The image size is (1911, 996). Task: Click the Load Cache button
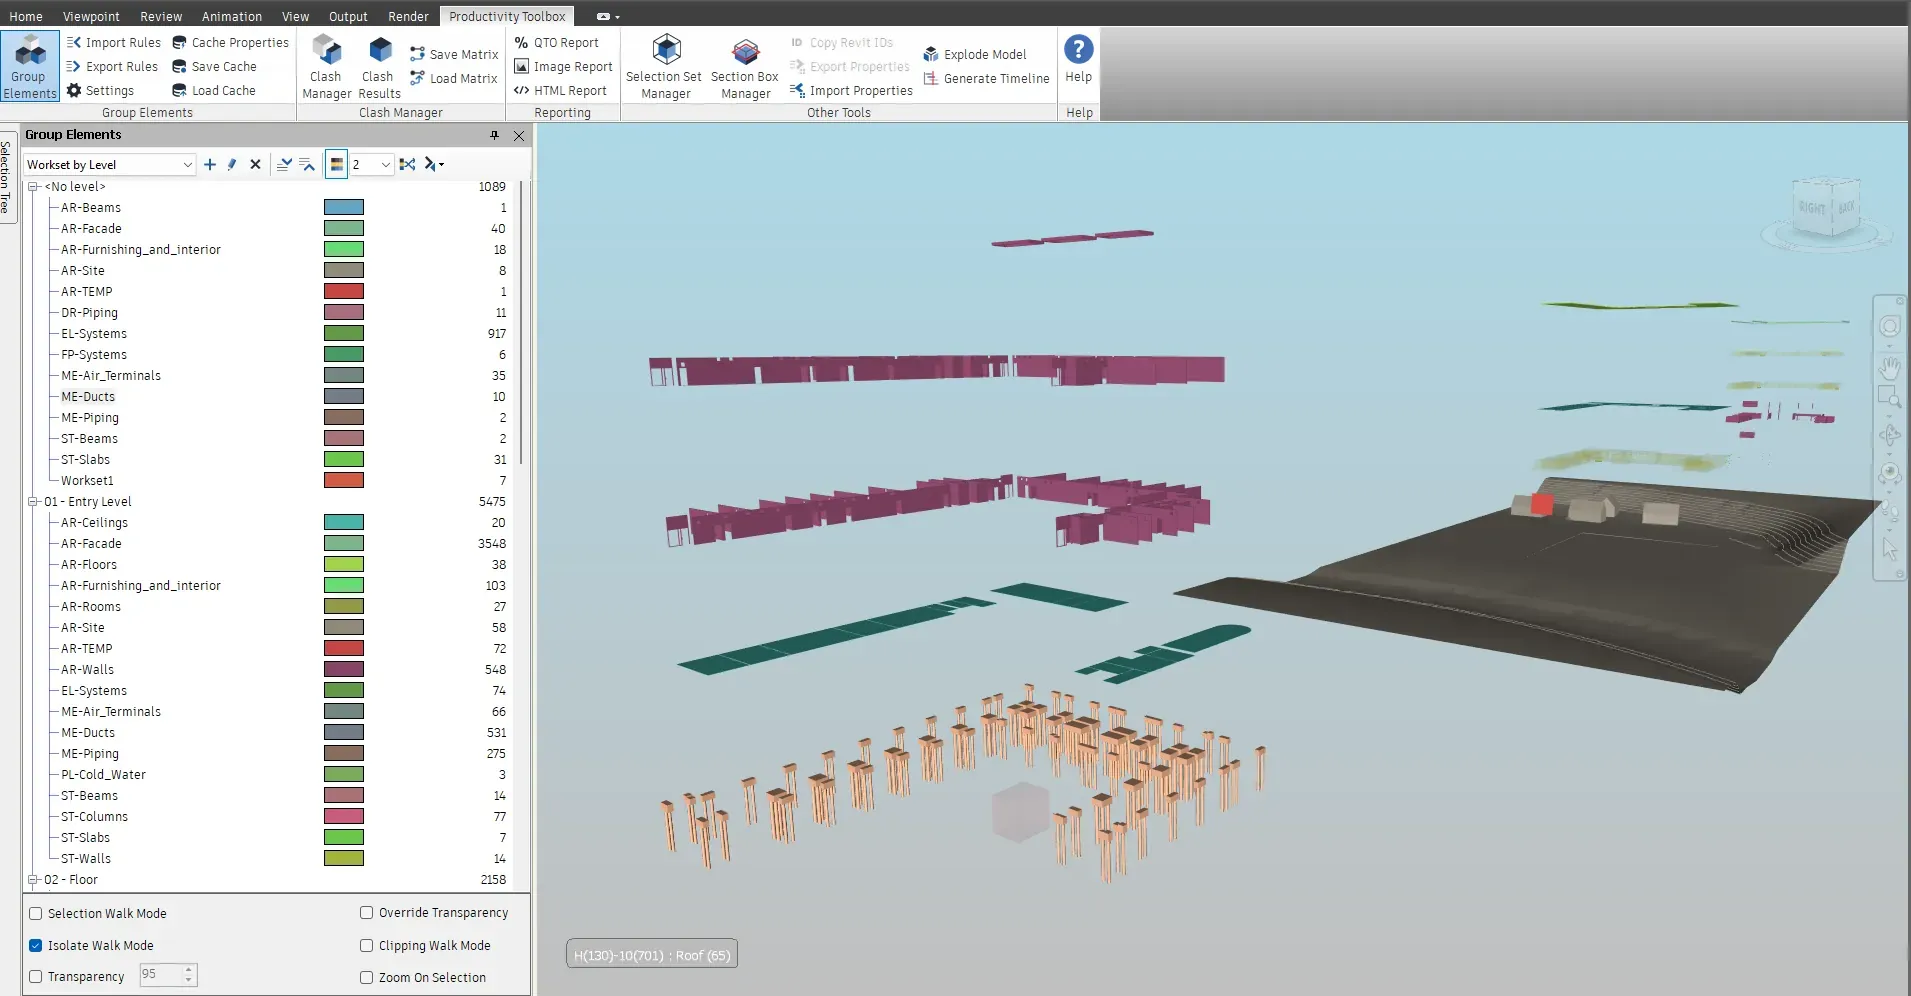tap(214, 90)
